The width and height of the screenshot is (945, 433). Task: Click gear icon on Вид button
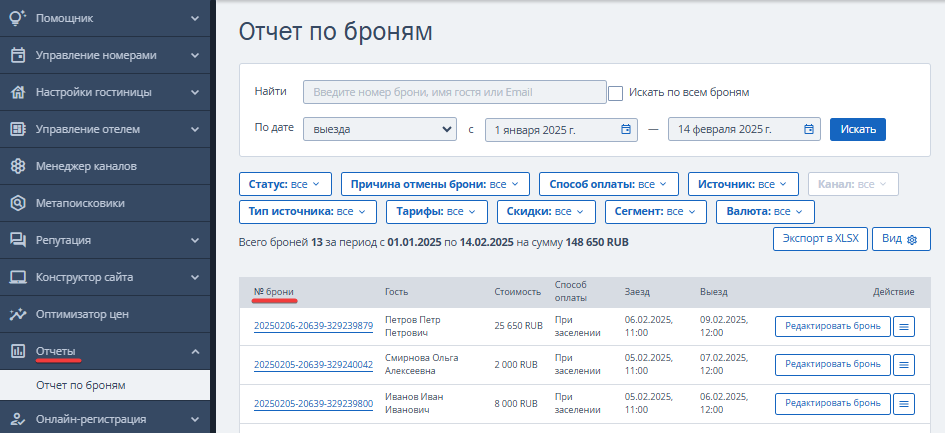tap(912, 239)
